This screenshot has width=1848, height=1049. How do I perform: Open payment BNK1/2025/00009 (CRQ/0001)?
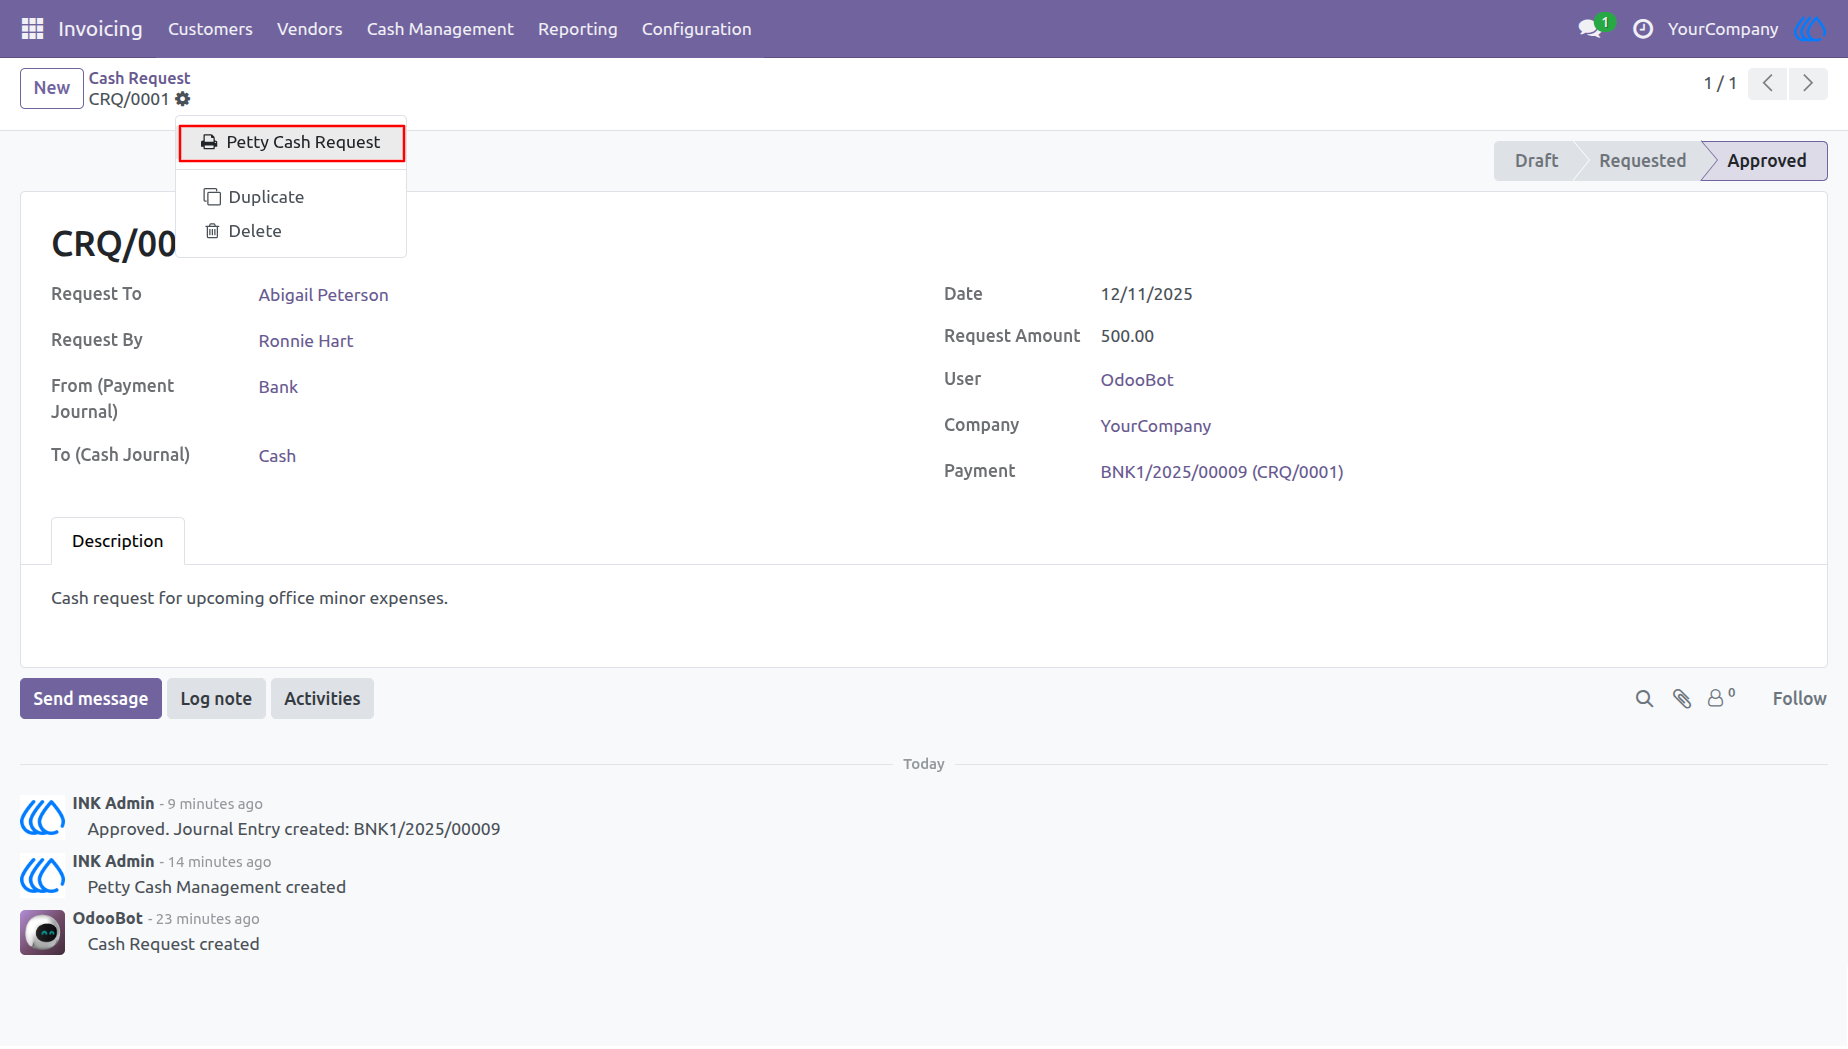click(1222, 472)
